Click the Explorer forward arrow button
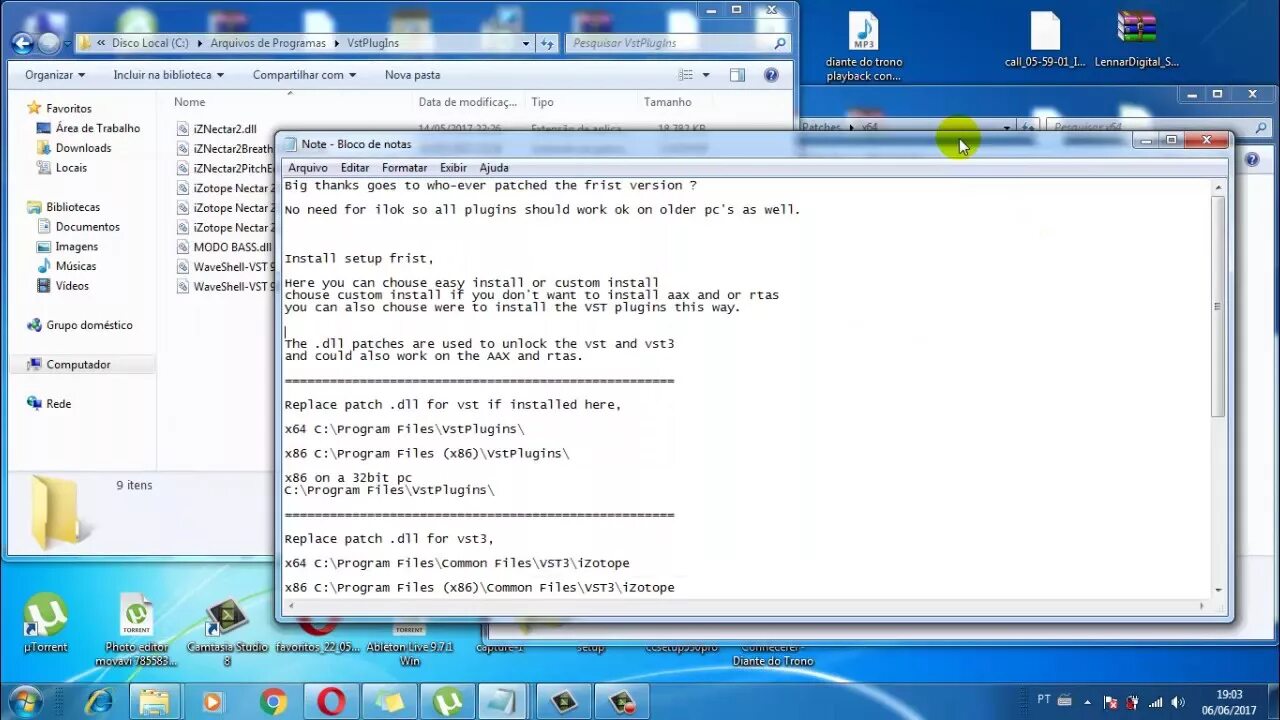 tap(48, 43)
